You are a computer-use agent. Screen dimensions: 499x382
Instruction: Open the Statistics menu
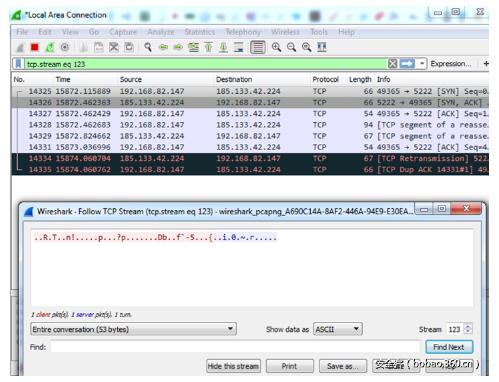coord(200,32)
